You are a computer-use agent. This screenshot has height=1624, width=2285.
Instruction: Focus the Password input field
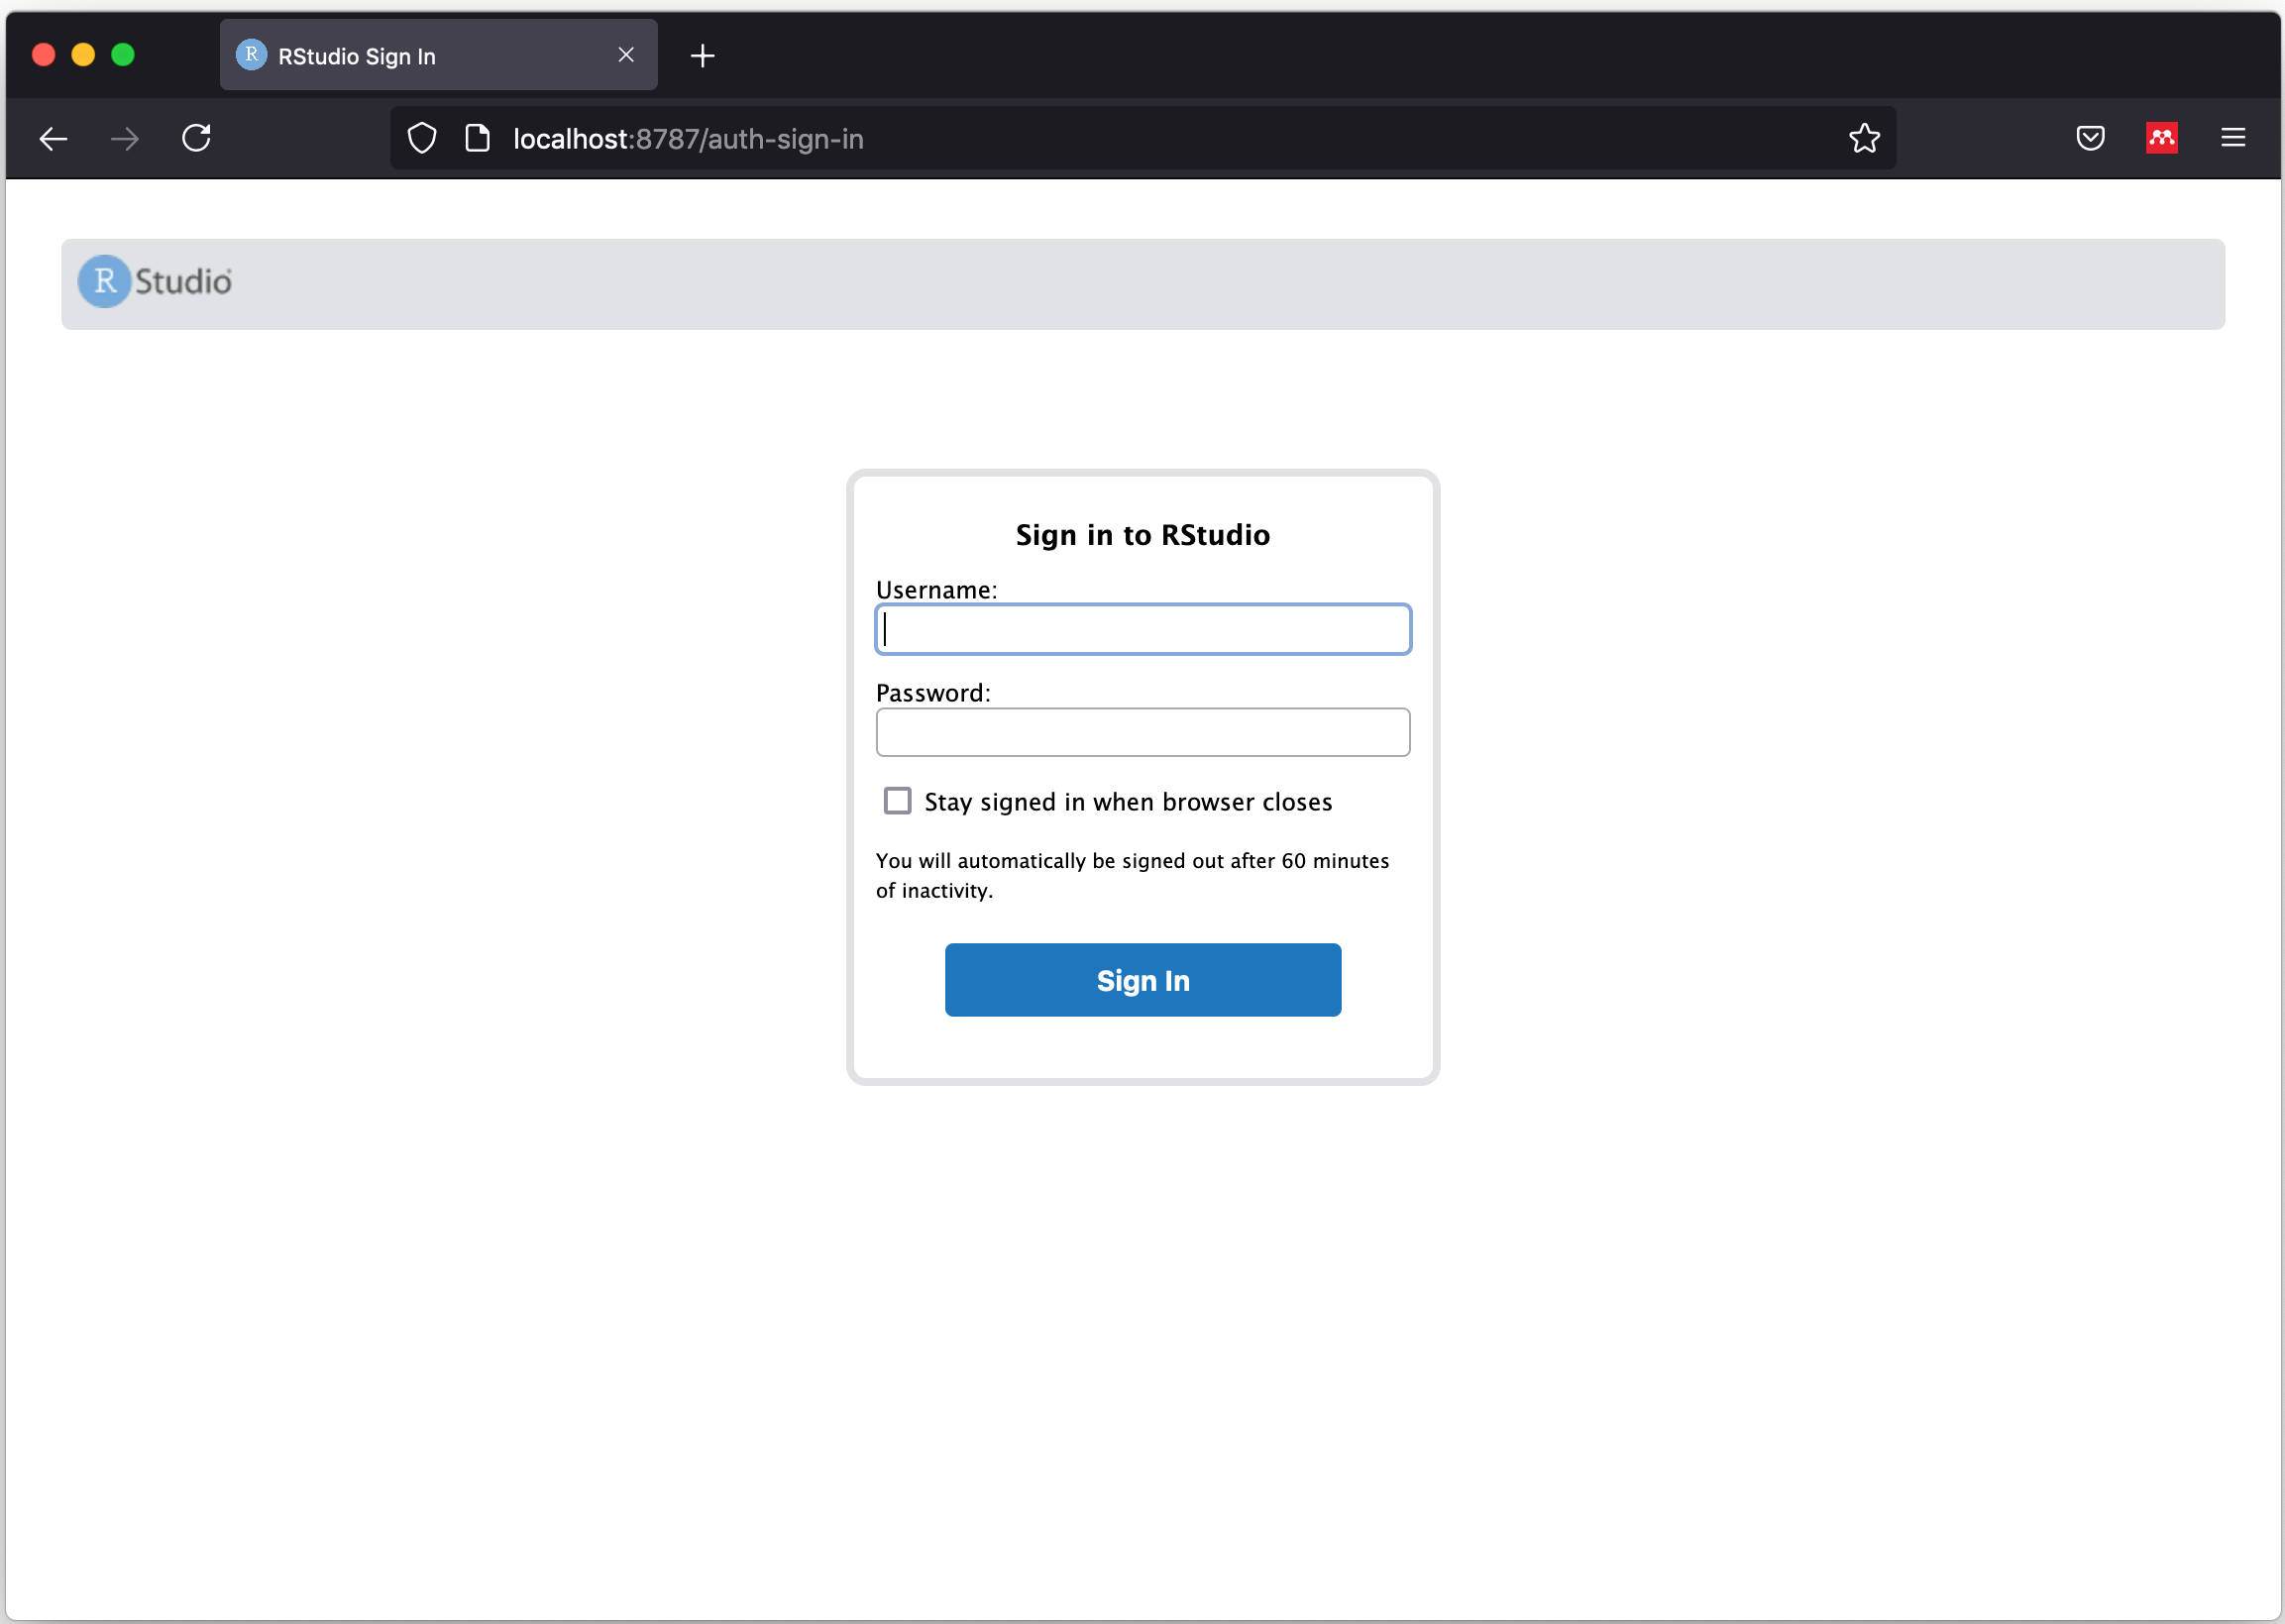click(1143, 733)
